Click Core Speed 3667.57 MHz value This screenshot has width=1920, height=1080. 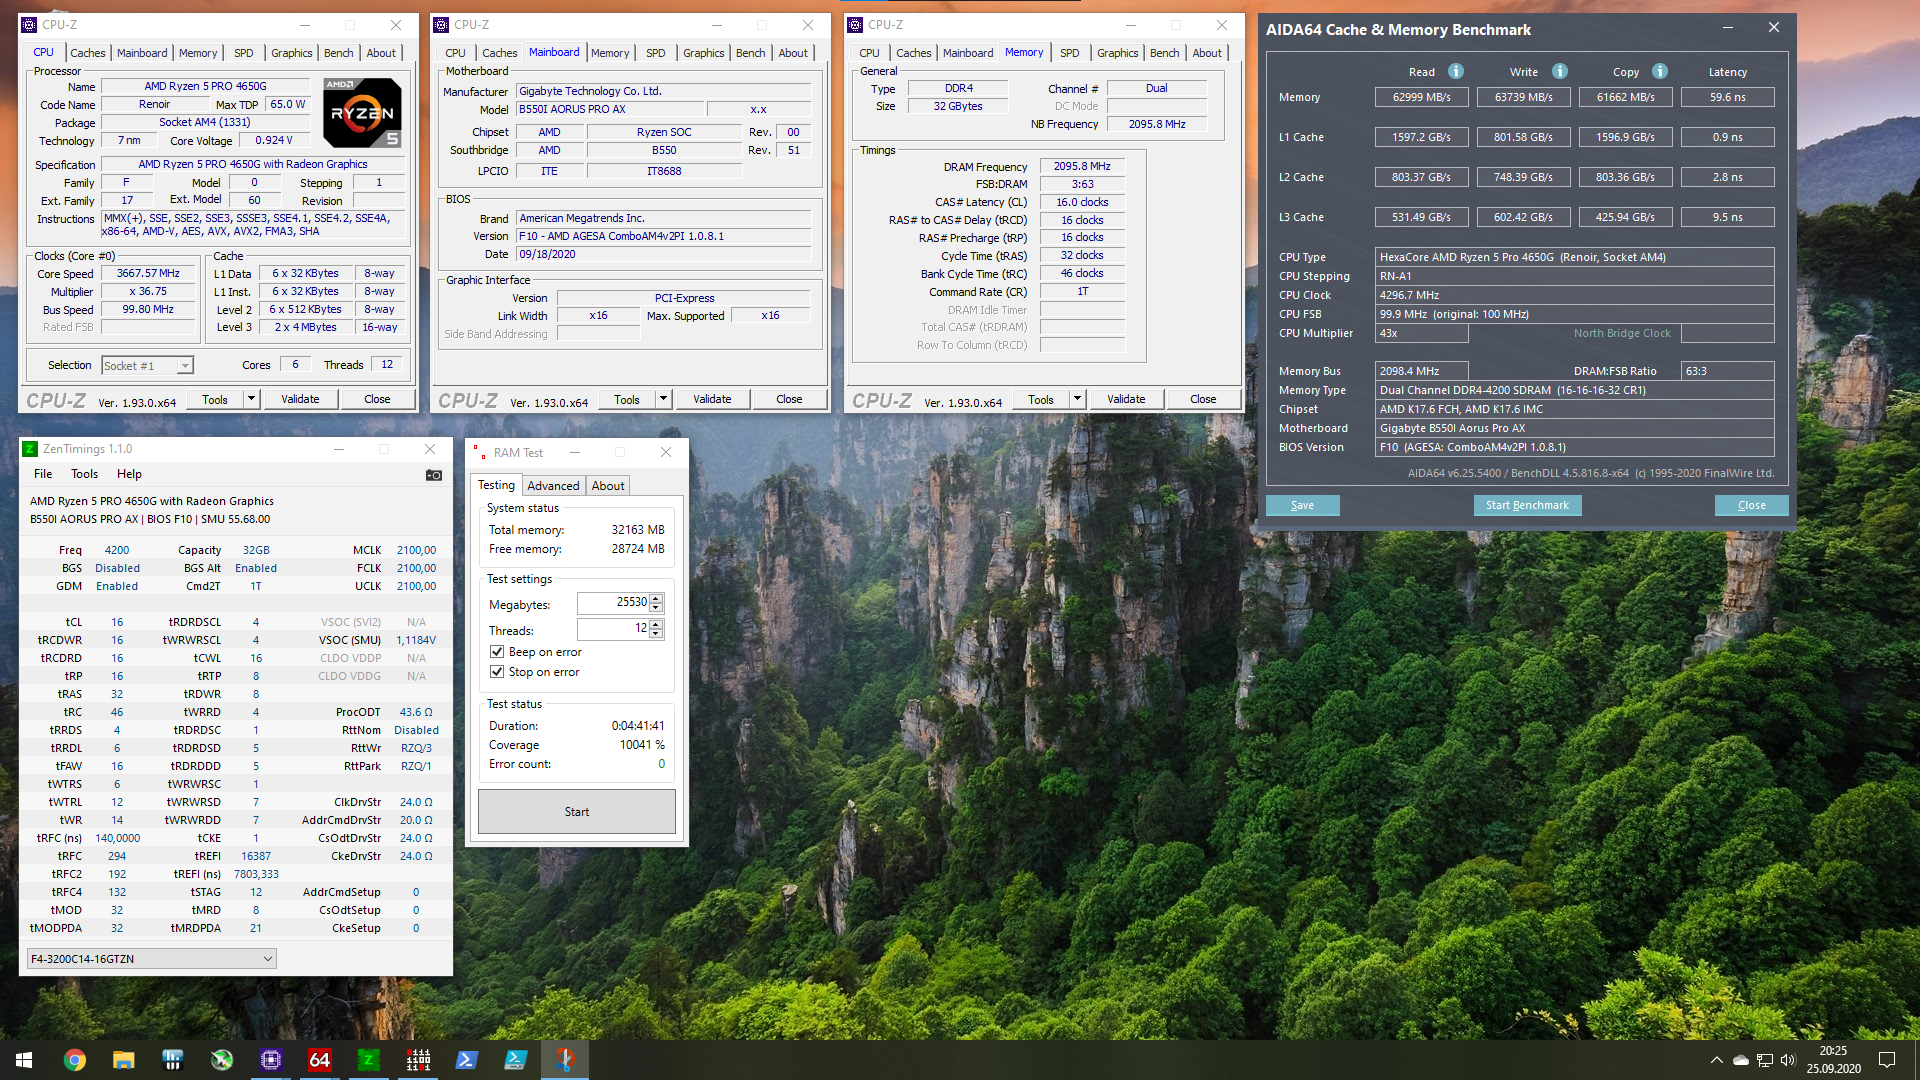click(x=148, y=274)
